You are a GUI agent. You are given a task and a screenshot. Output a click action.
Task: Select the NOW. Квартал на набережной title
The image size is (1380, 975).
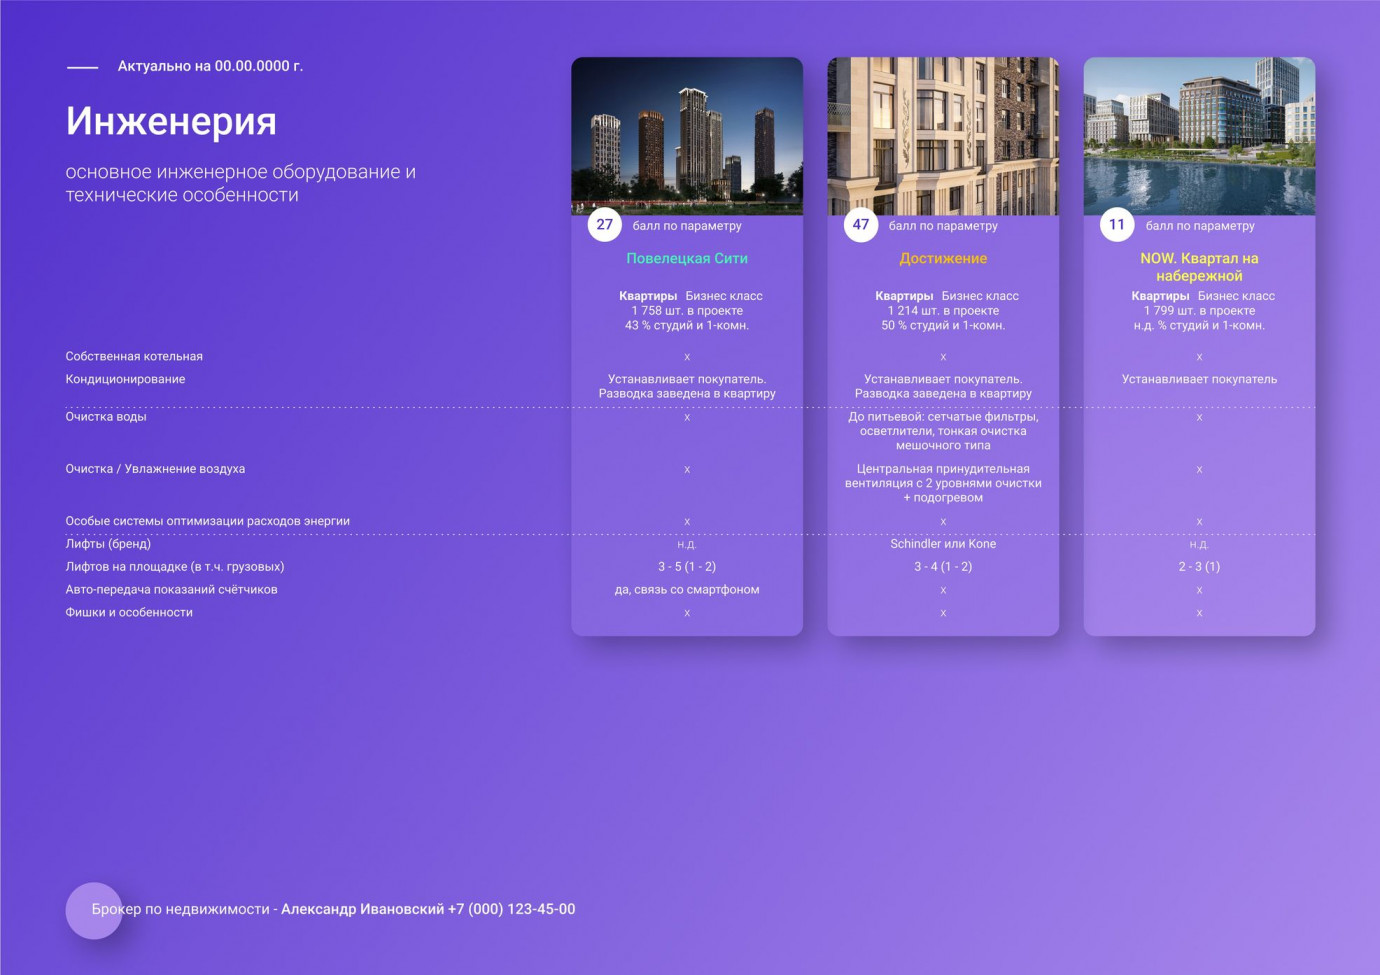[x=1199, y=267]
